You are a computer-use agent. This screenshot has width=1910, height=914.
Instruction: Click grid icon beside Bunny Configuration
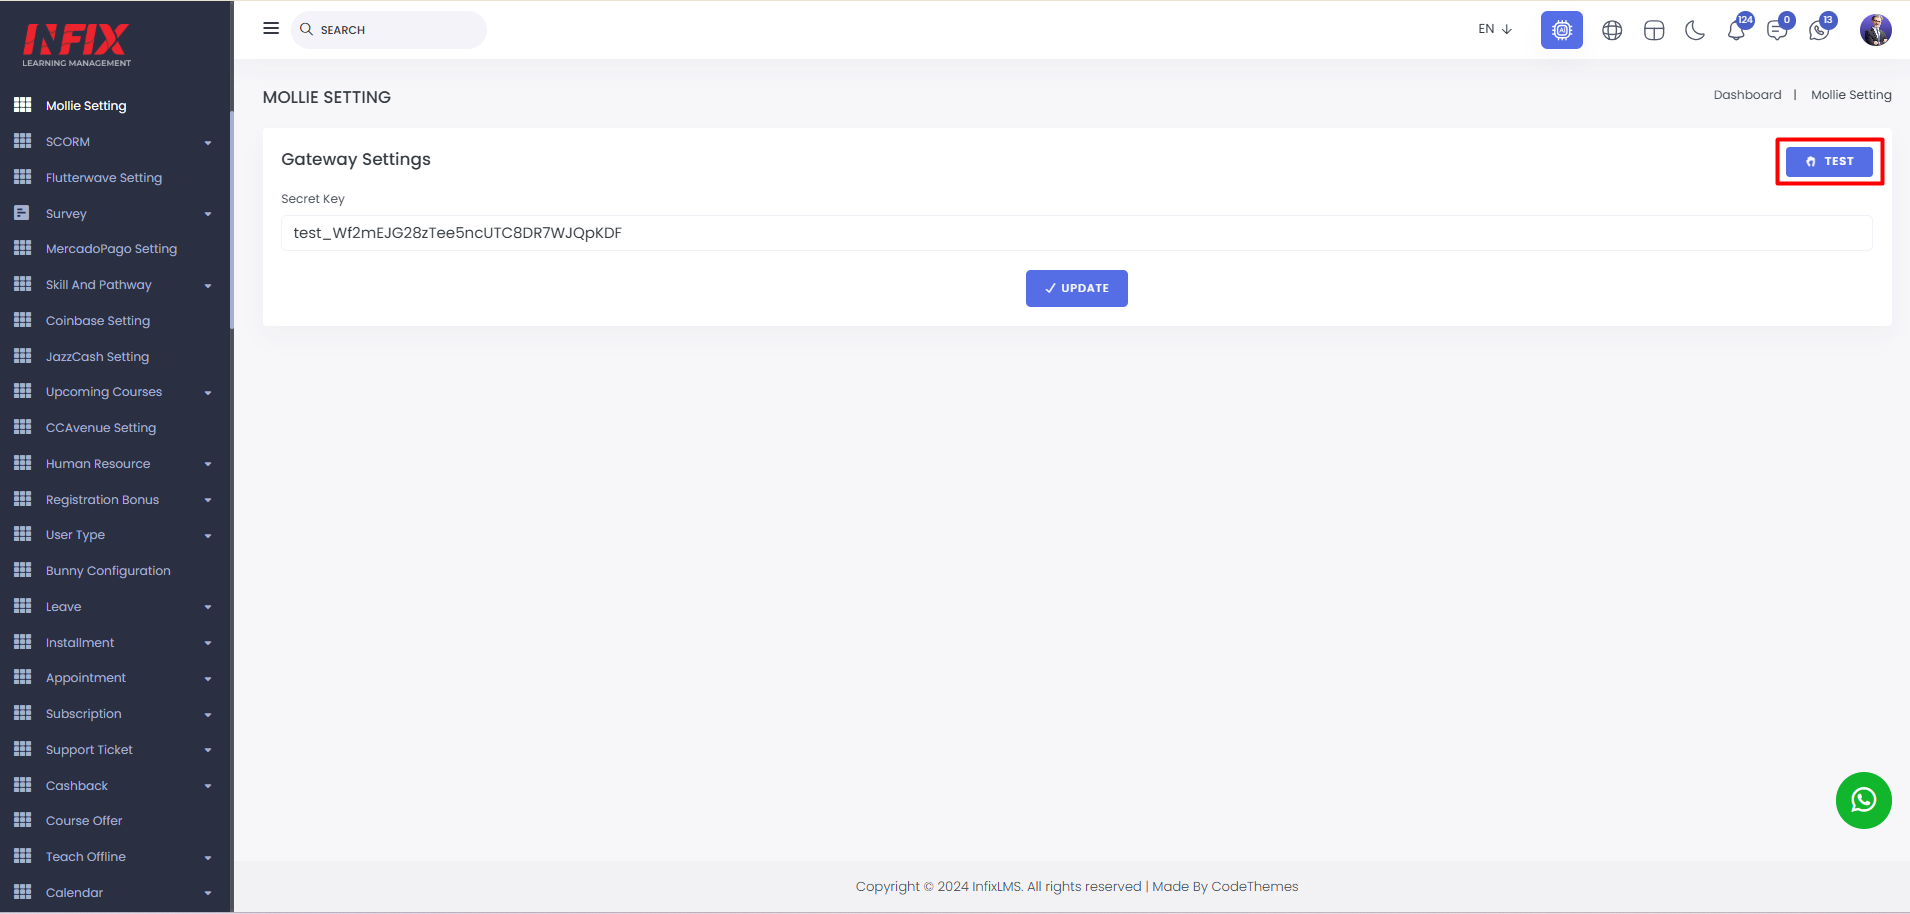click(23, 570)
